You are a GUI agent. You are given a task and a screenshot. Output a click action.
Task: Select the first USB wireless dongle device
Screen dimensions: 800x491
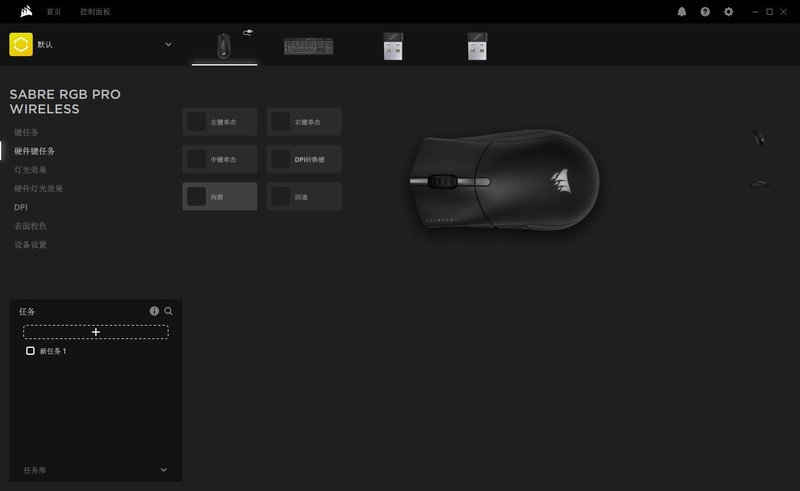point(393,46)
